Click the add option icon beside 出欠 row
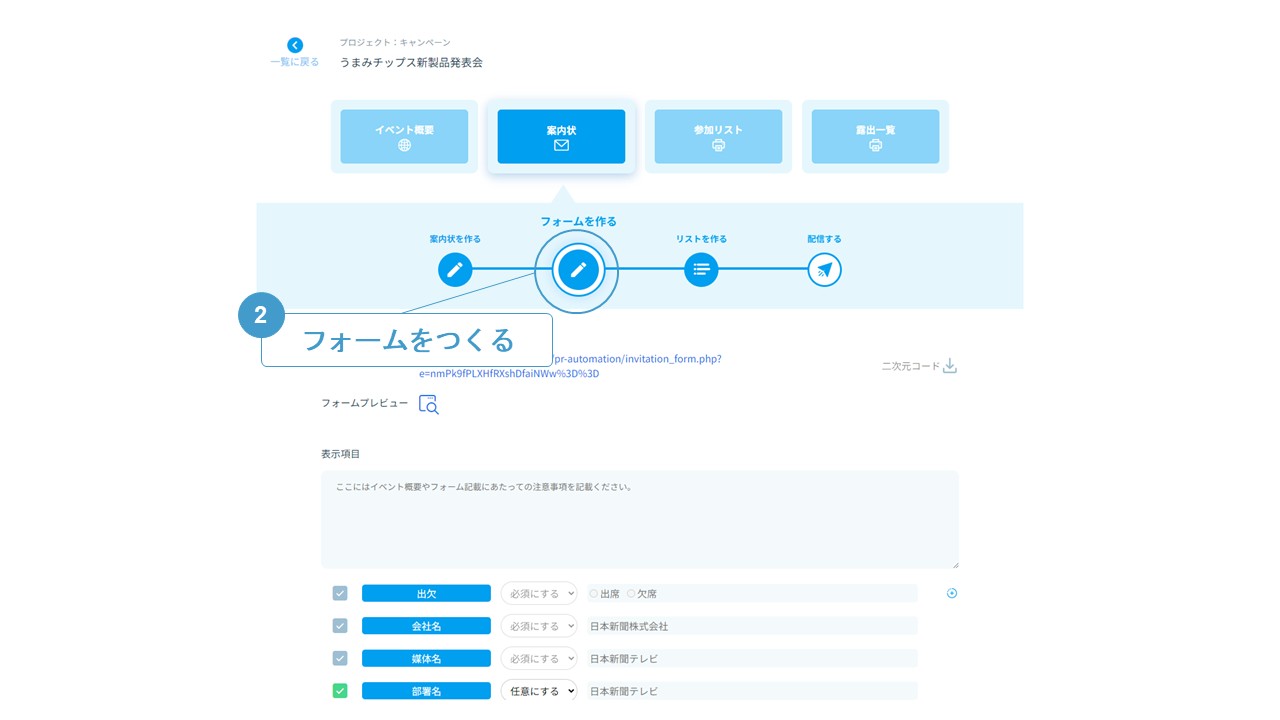 952,593
